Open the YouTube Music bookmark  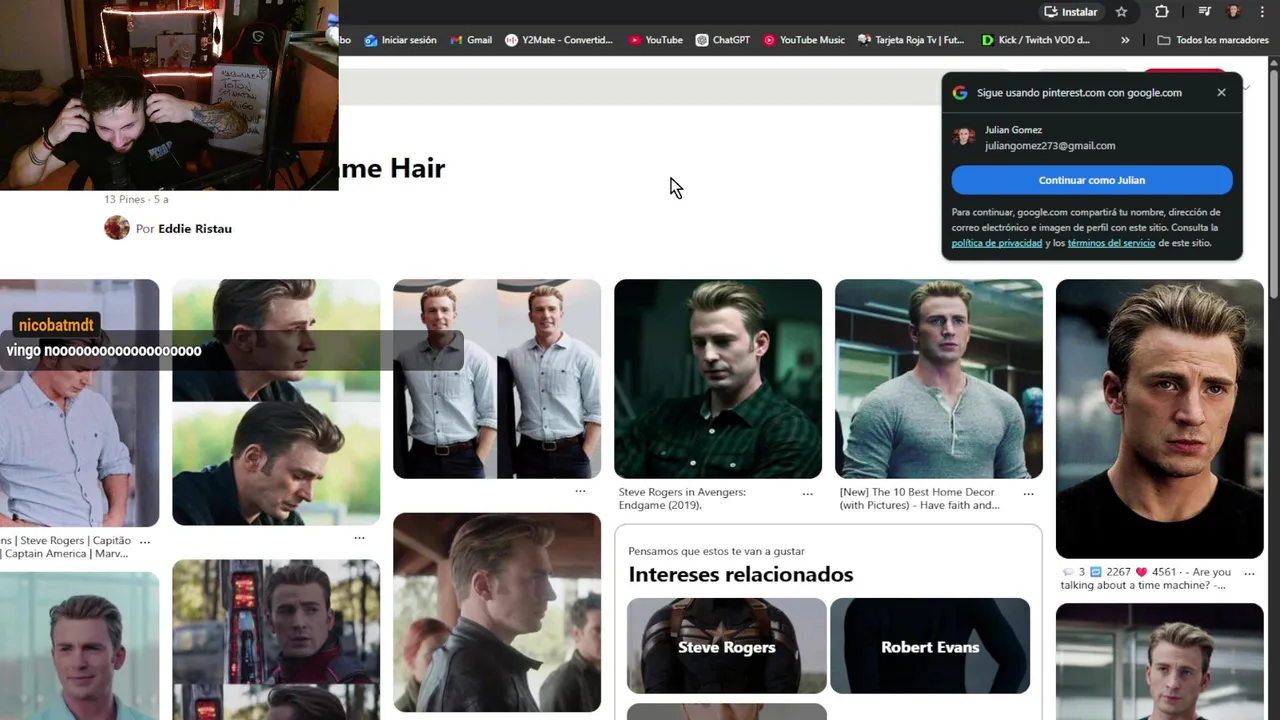click(x=804, y=40)
